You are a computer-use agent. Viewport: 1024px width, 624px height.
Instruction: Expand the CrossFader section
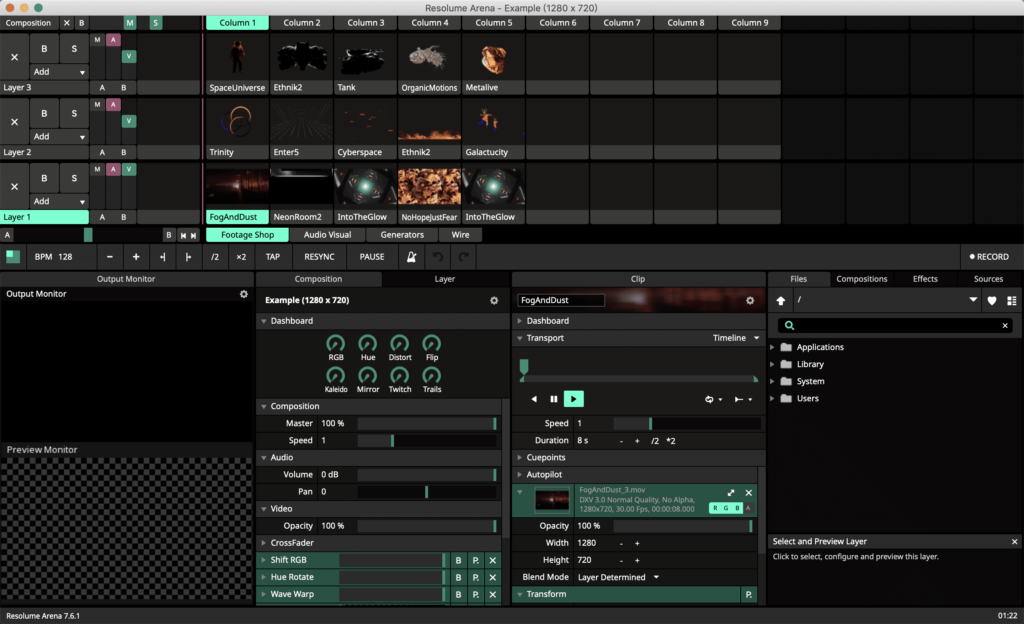point(264,543)
